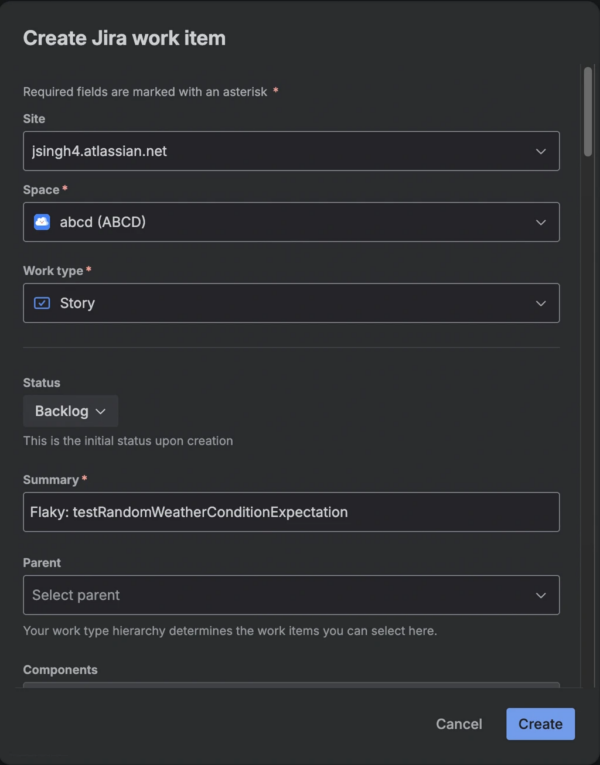Open the Site dropdown jsingh4.atlassian.net
600x765 pixels.
[x=291, y=151]
